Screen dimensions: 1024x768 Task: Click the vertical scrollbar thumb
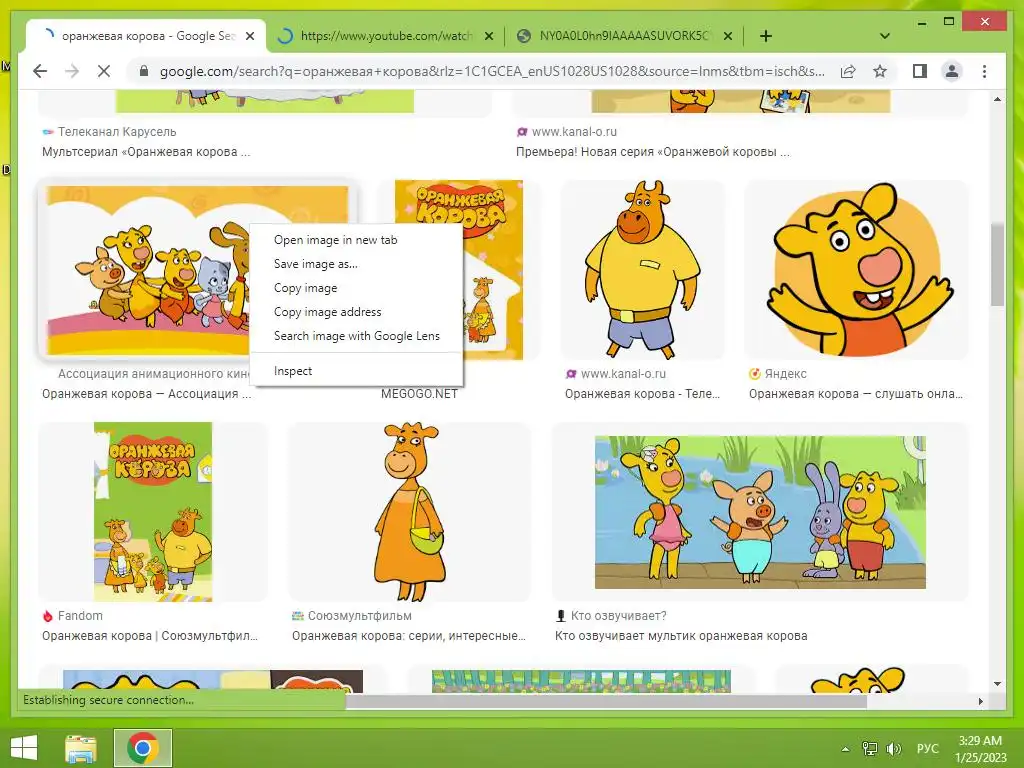997,264
